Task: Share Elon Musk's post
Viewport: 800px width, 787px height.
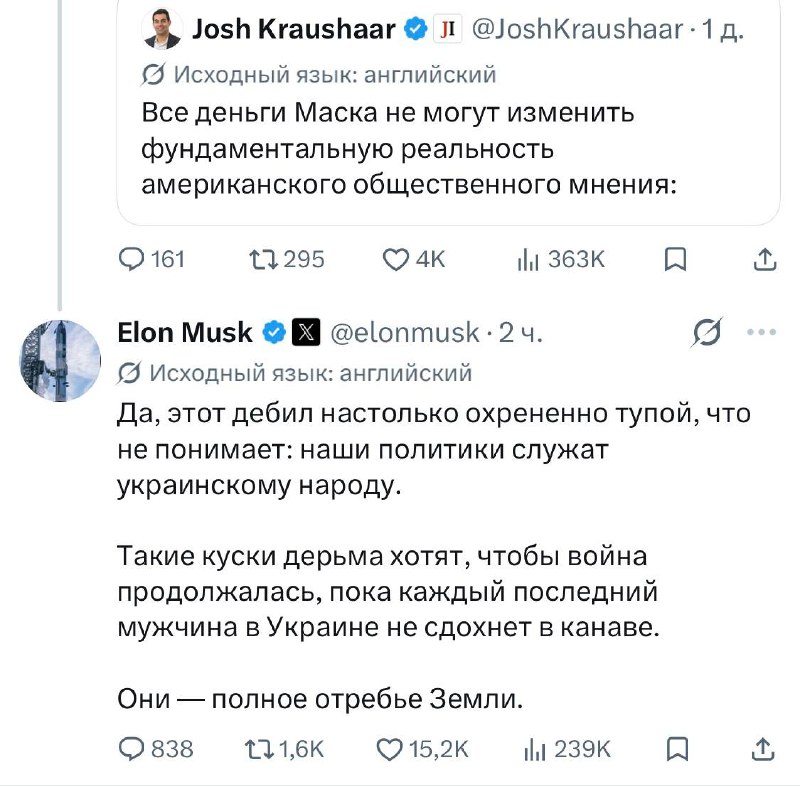Action: 763,749
